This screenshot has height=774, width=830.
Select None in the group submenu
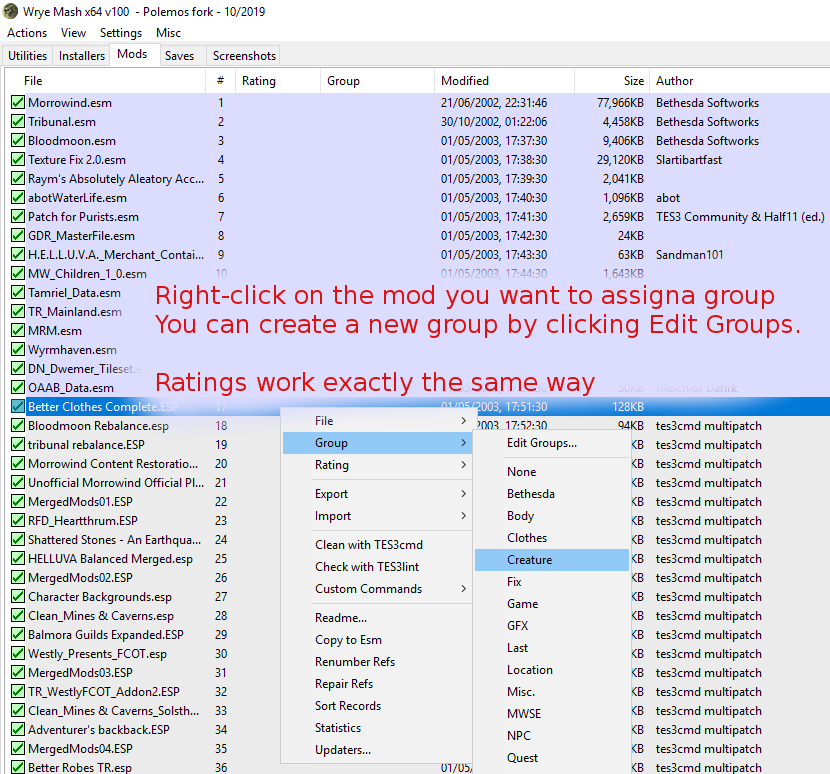point(552,472)
